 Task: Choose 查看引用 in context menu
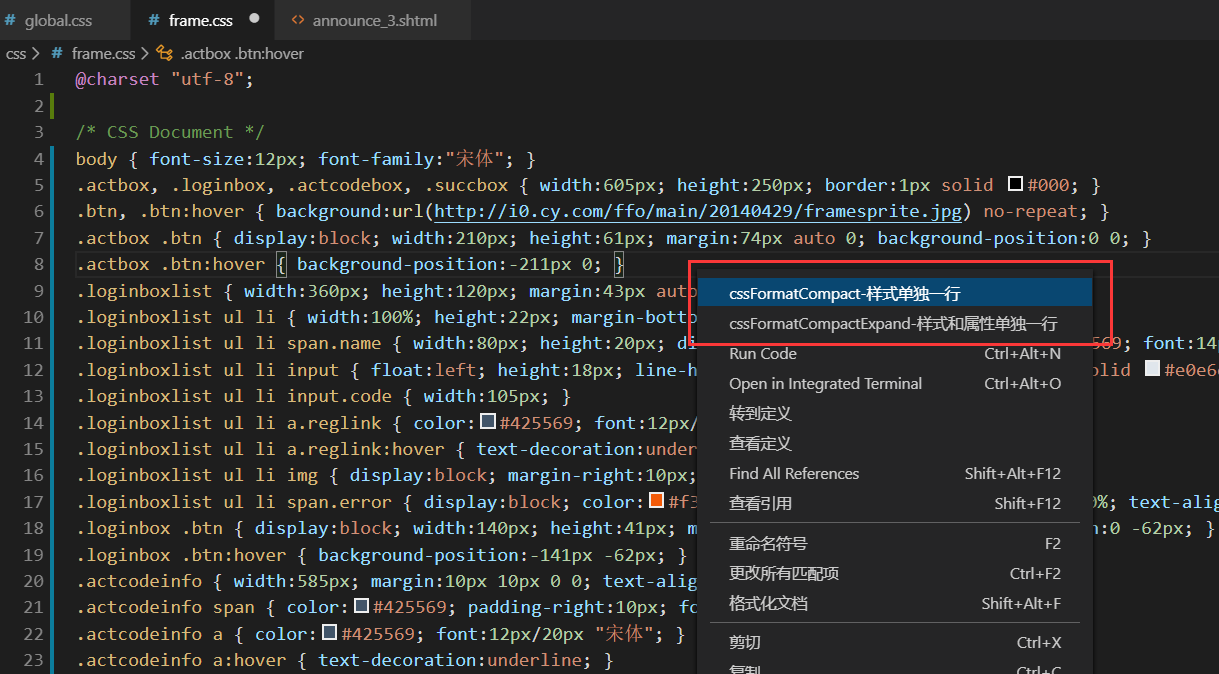895,503
